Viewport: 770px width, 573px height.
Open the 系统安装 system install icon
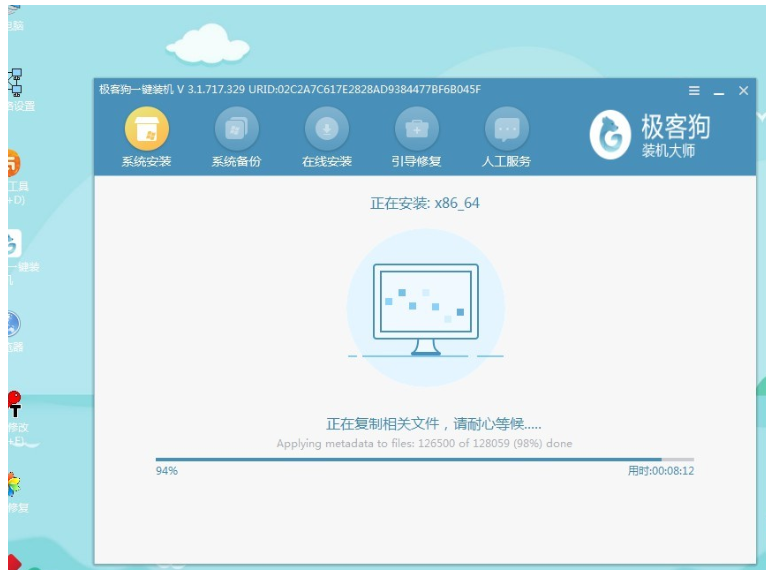click(x=146, y=129)
